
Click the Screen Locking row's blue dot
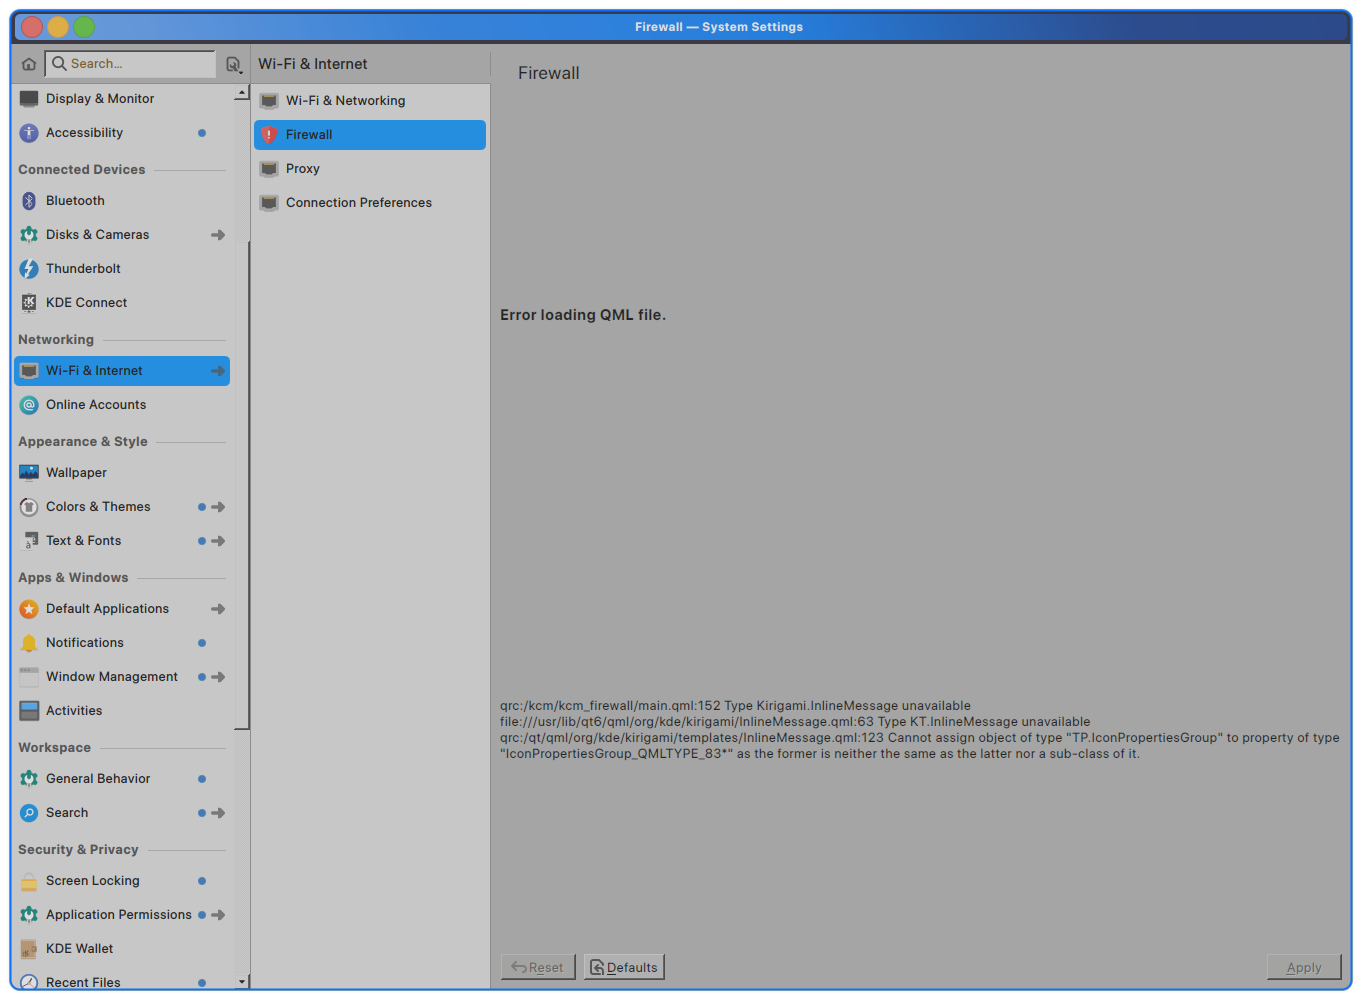tap(202, 881)
